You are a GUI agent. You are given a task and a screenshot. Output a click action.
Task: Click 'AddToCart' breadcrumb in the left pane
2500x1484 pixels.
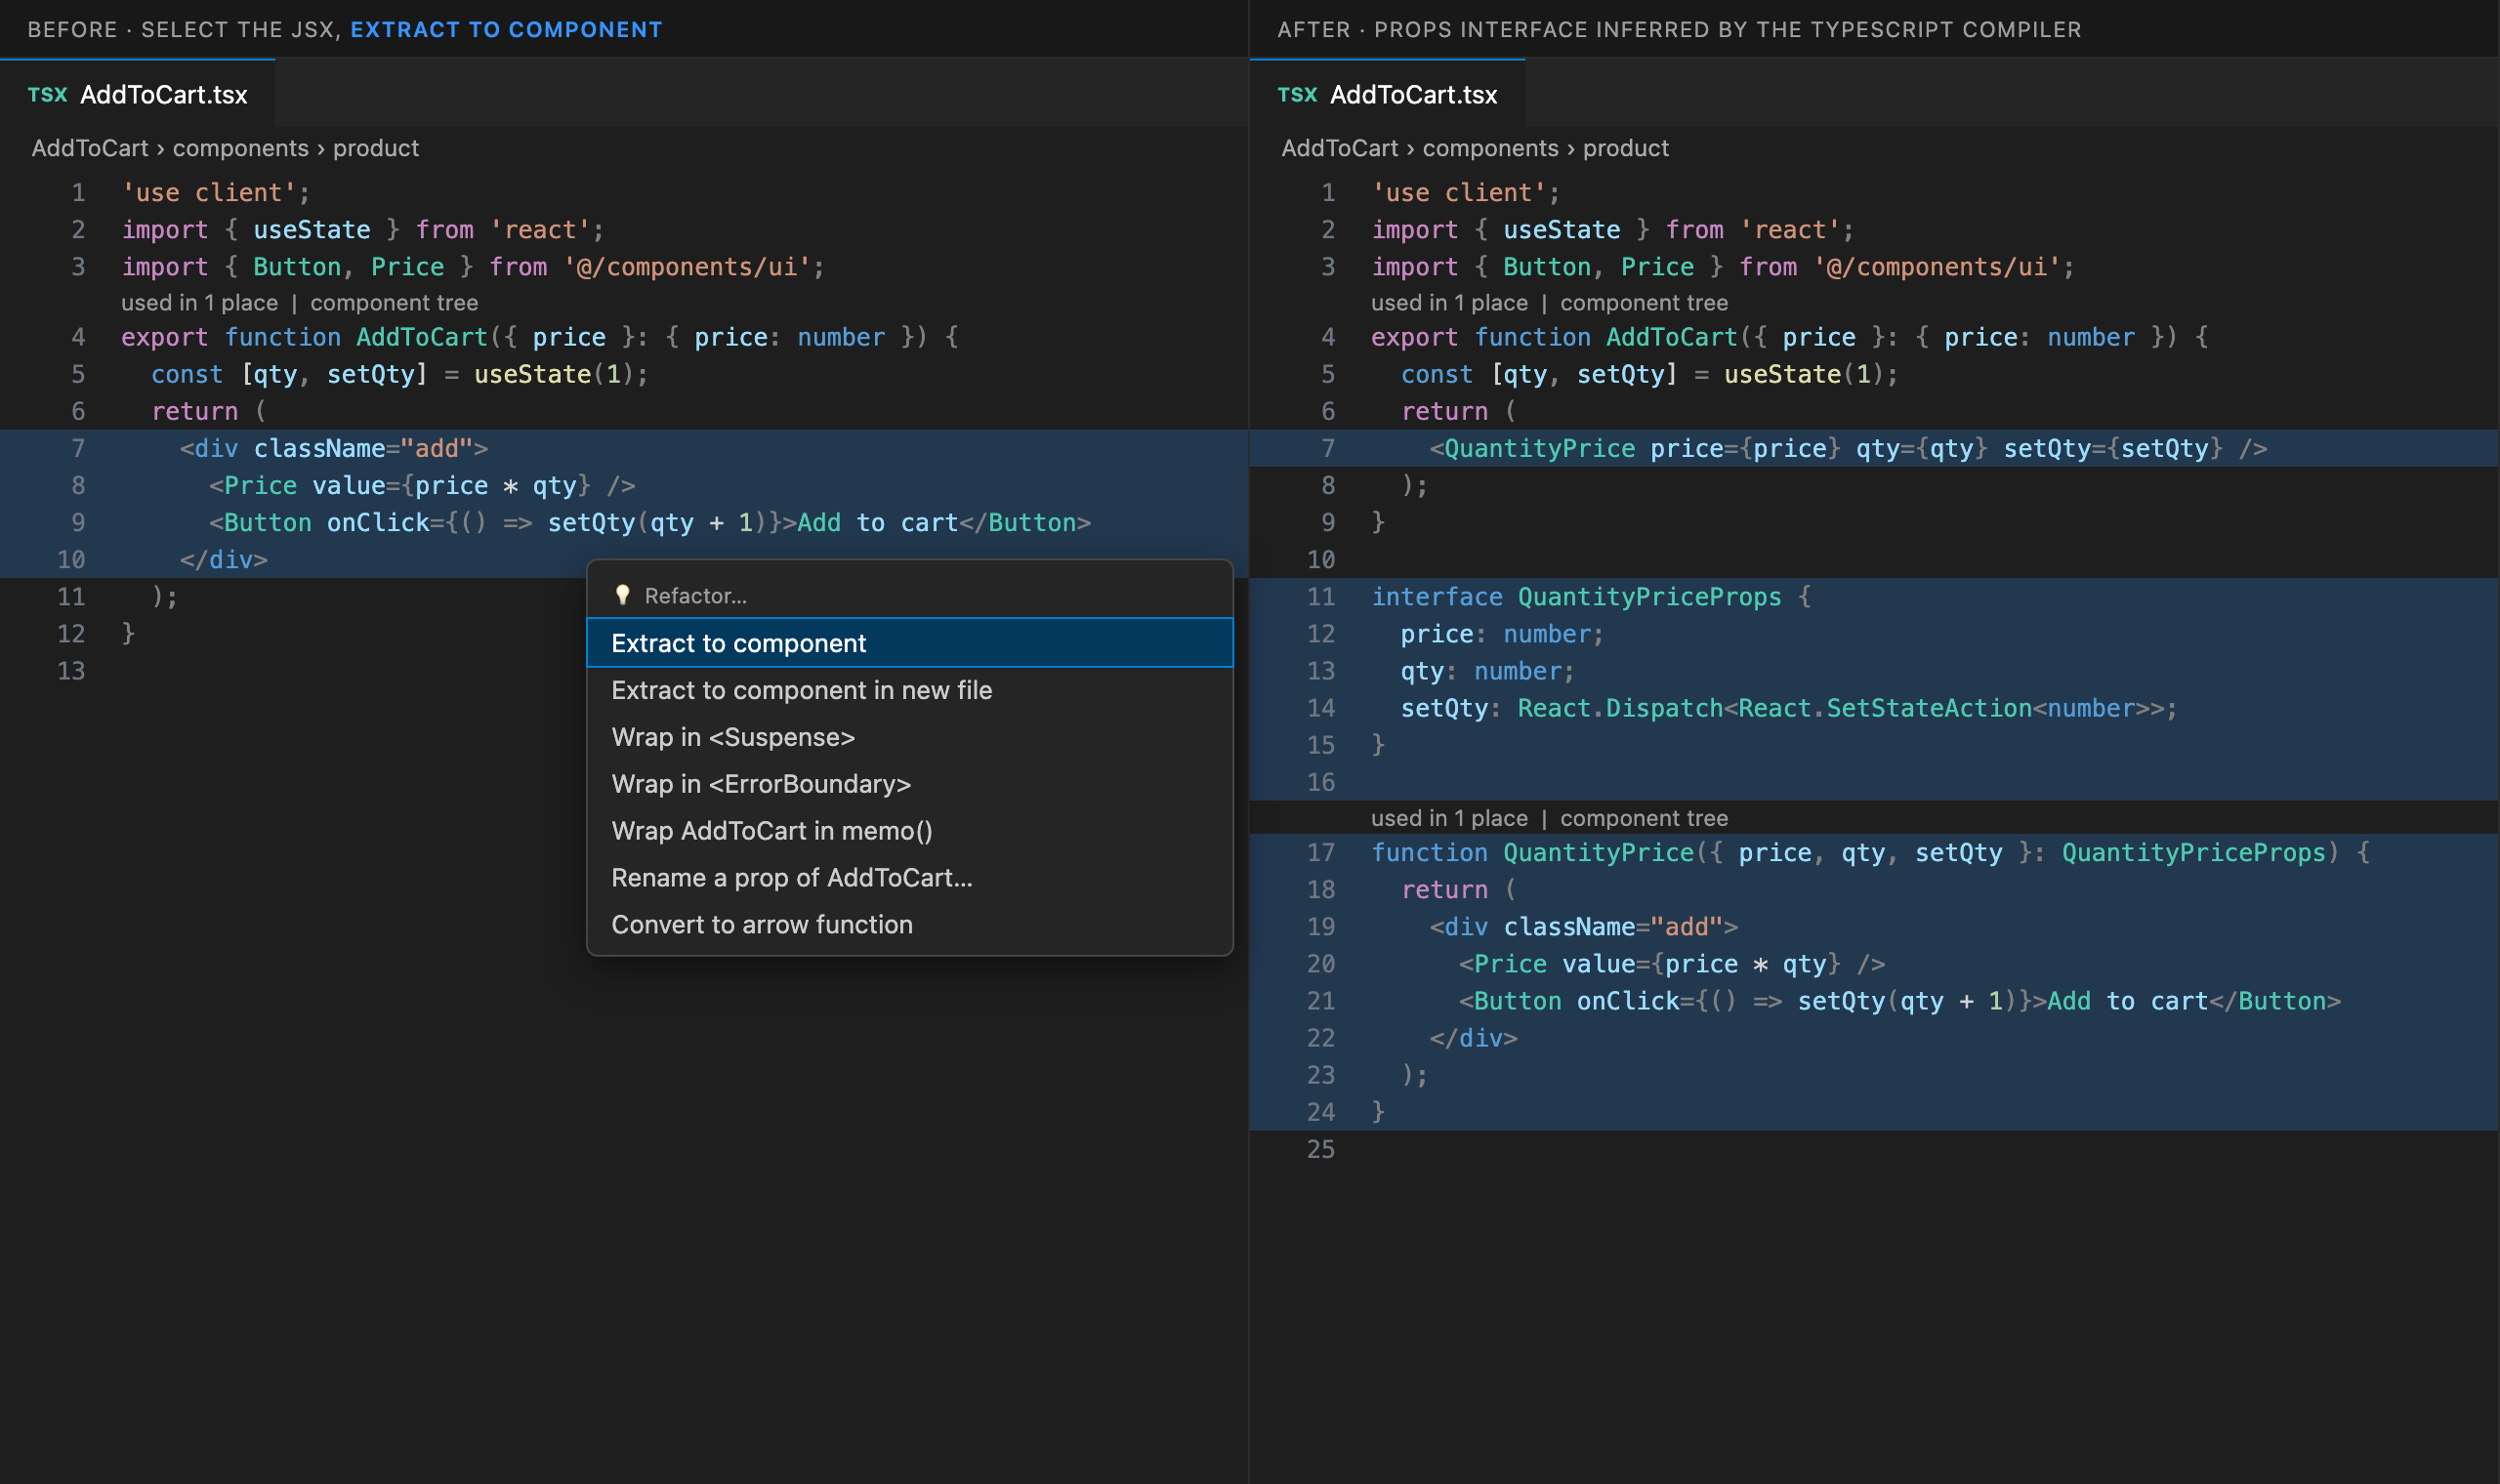(90, 148)
